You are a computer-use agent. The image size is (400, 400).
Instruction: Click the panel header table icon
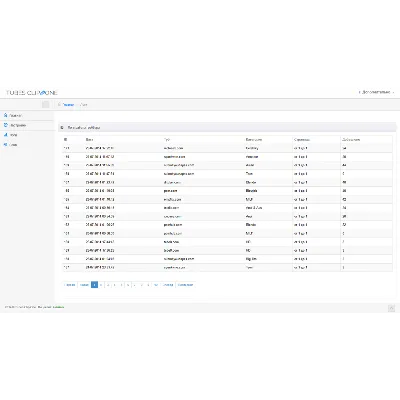point(62,128)
